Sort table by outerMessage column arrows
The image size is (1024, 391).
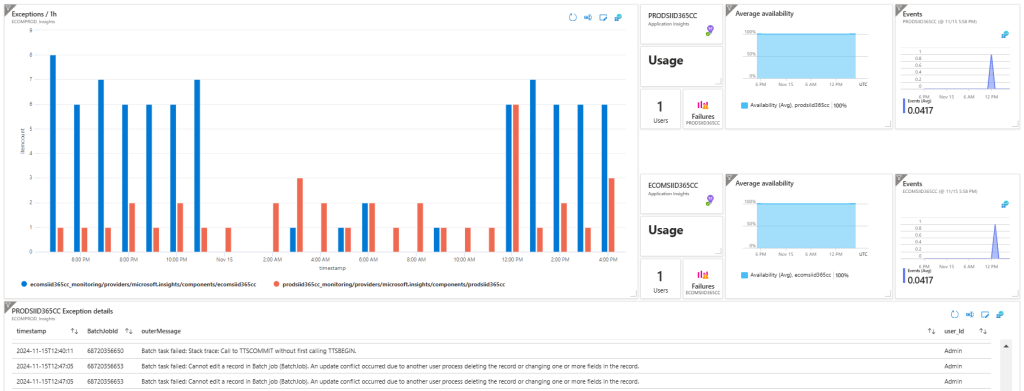pos(931,332)
